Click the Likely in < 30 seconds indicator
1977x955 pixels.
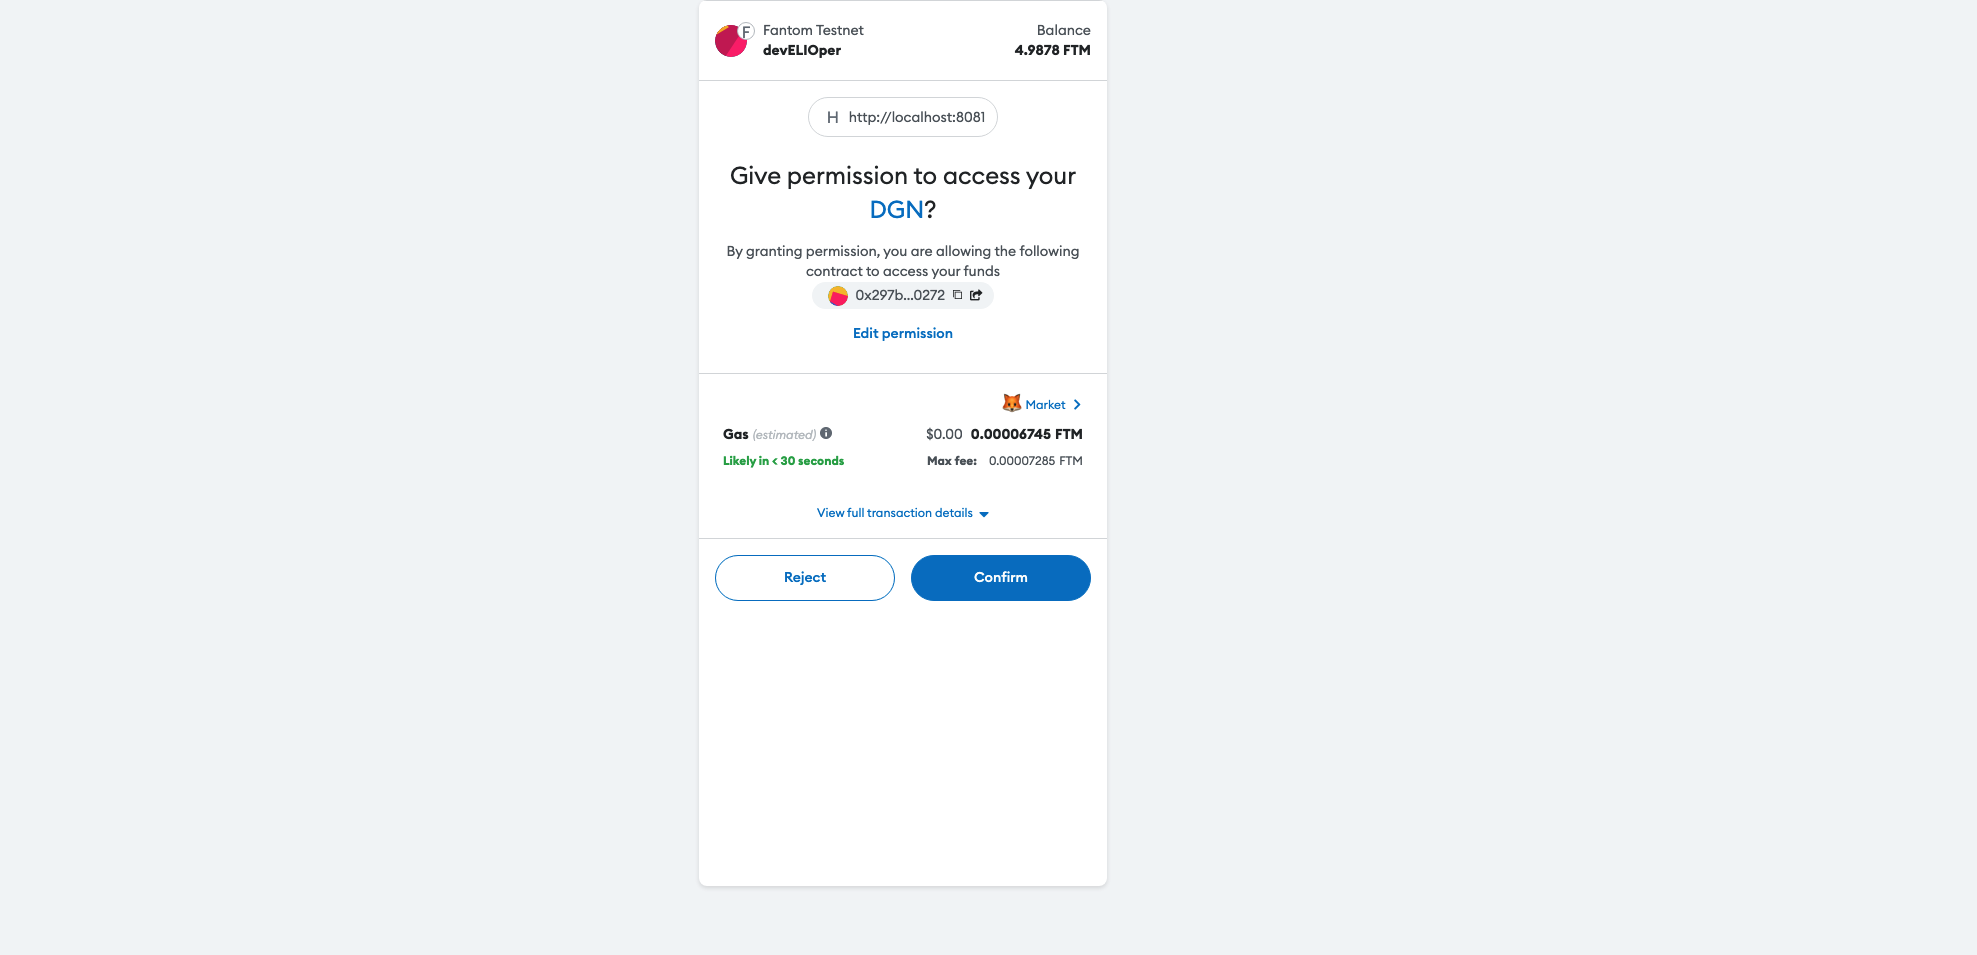tap(783, 460)
